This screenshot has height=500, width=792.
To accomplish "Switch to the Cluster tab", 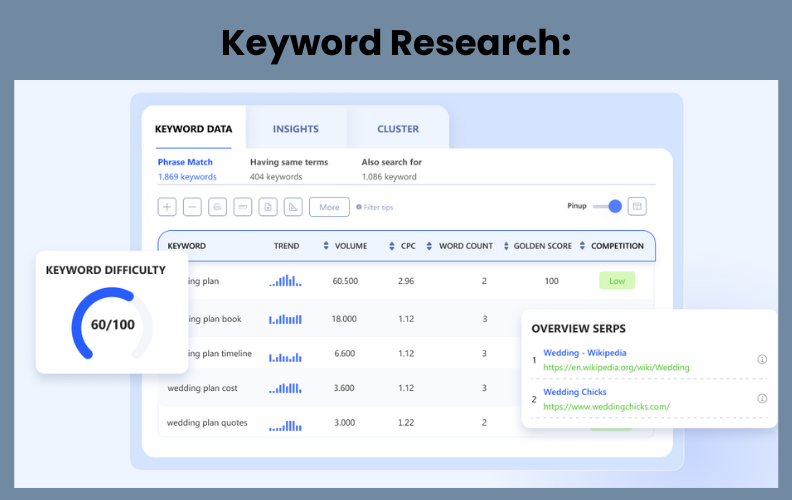I will pyautogui.click(x=398, y=129).
